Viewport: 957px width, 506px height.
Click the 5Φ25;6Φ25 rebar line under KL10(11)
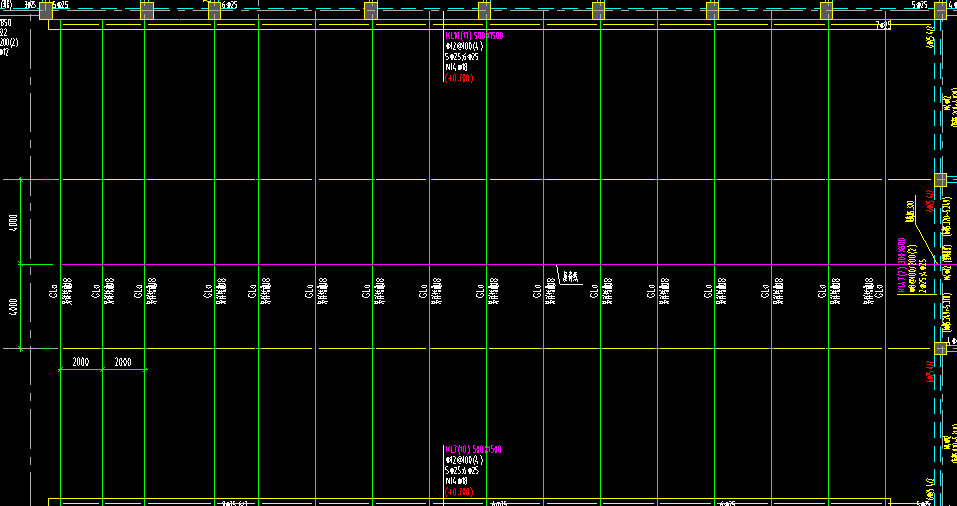click(x=462, y=57)
